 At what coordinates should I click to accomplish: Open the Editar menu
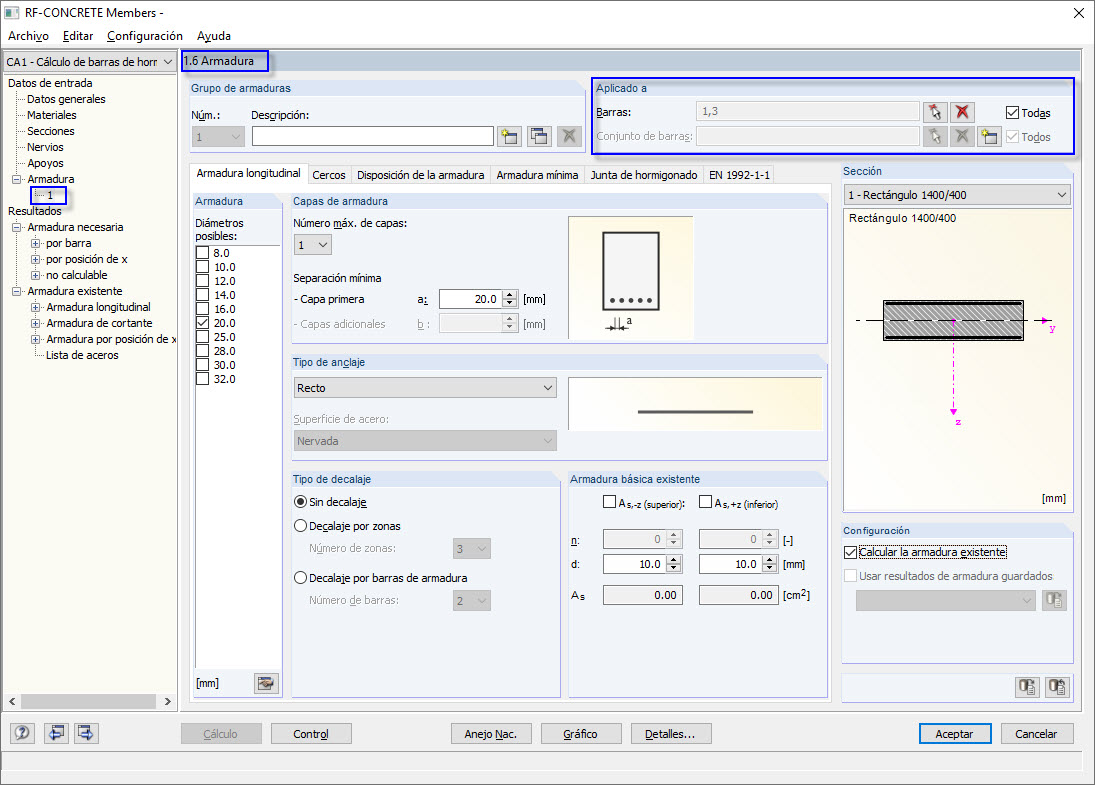click(x=78, y=36)
